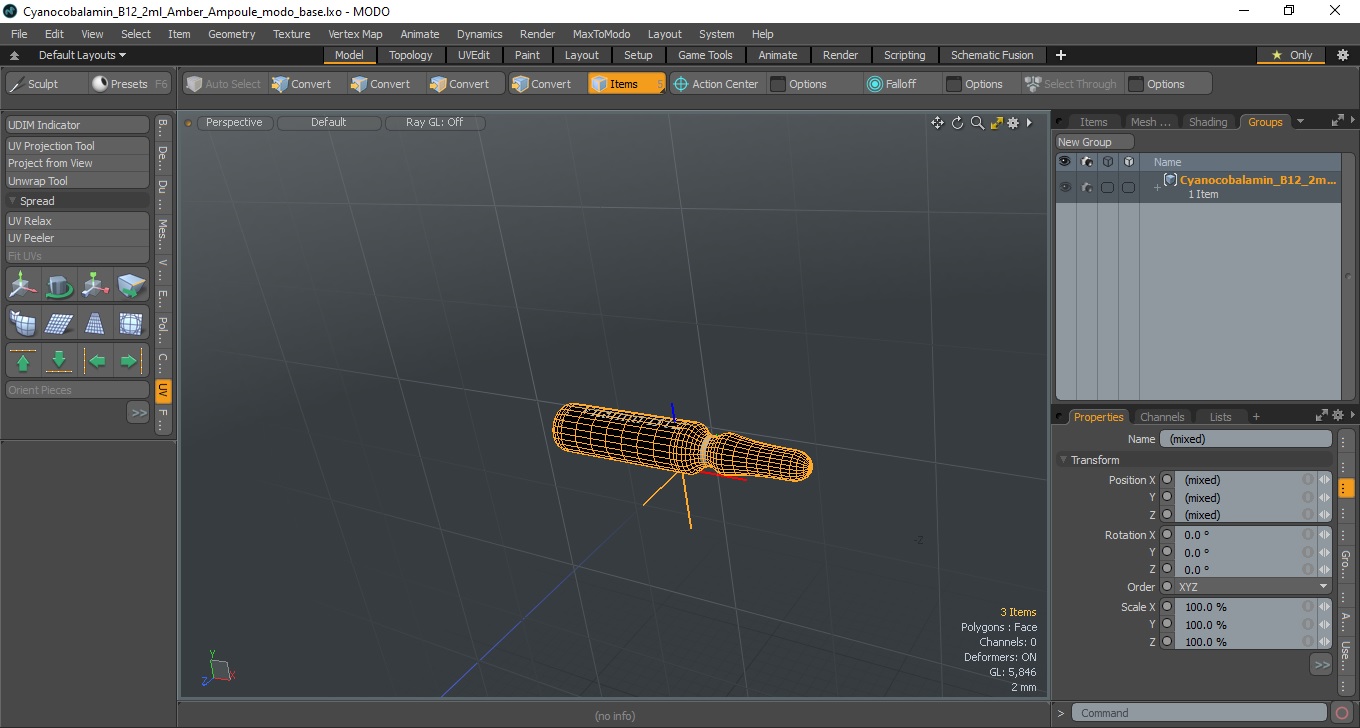Collapse the Transform section
This screenshot has width=1360, height=728.
pyautogui.click(x=1063, y=460)
